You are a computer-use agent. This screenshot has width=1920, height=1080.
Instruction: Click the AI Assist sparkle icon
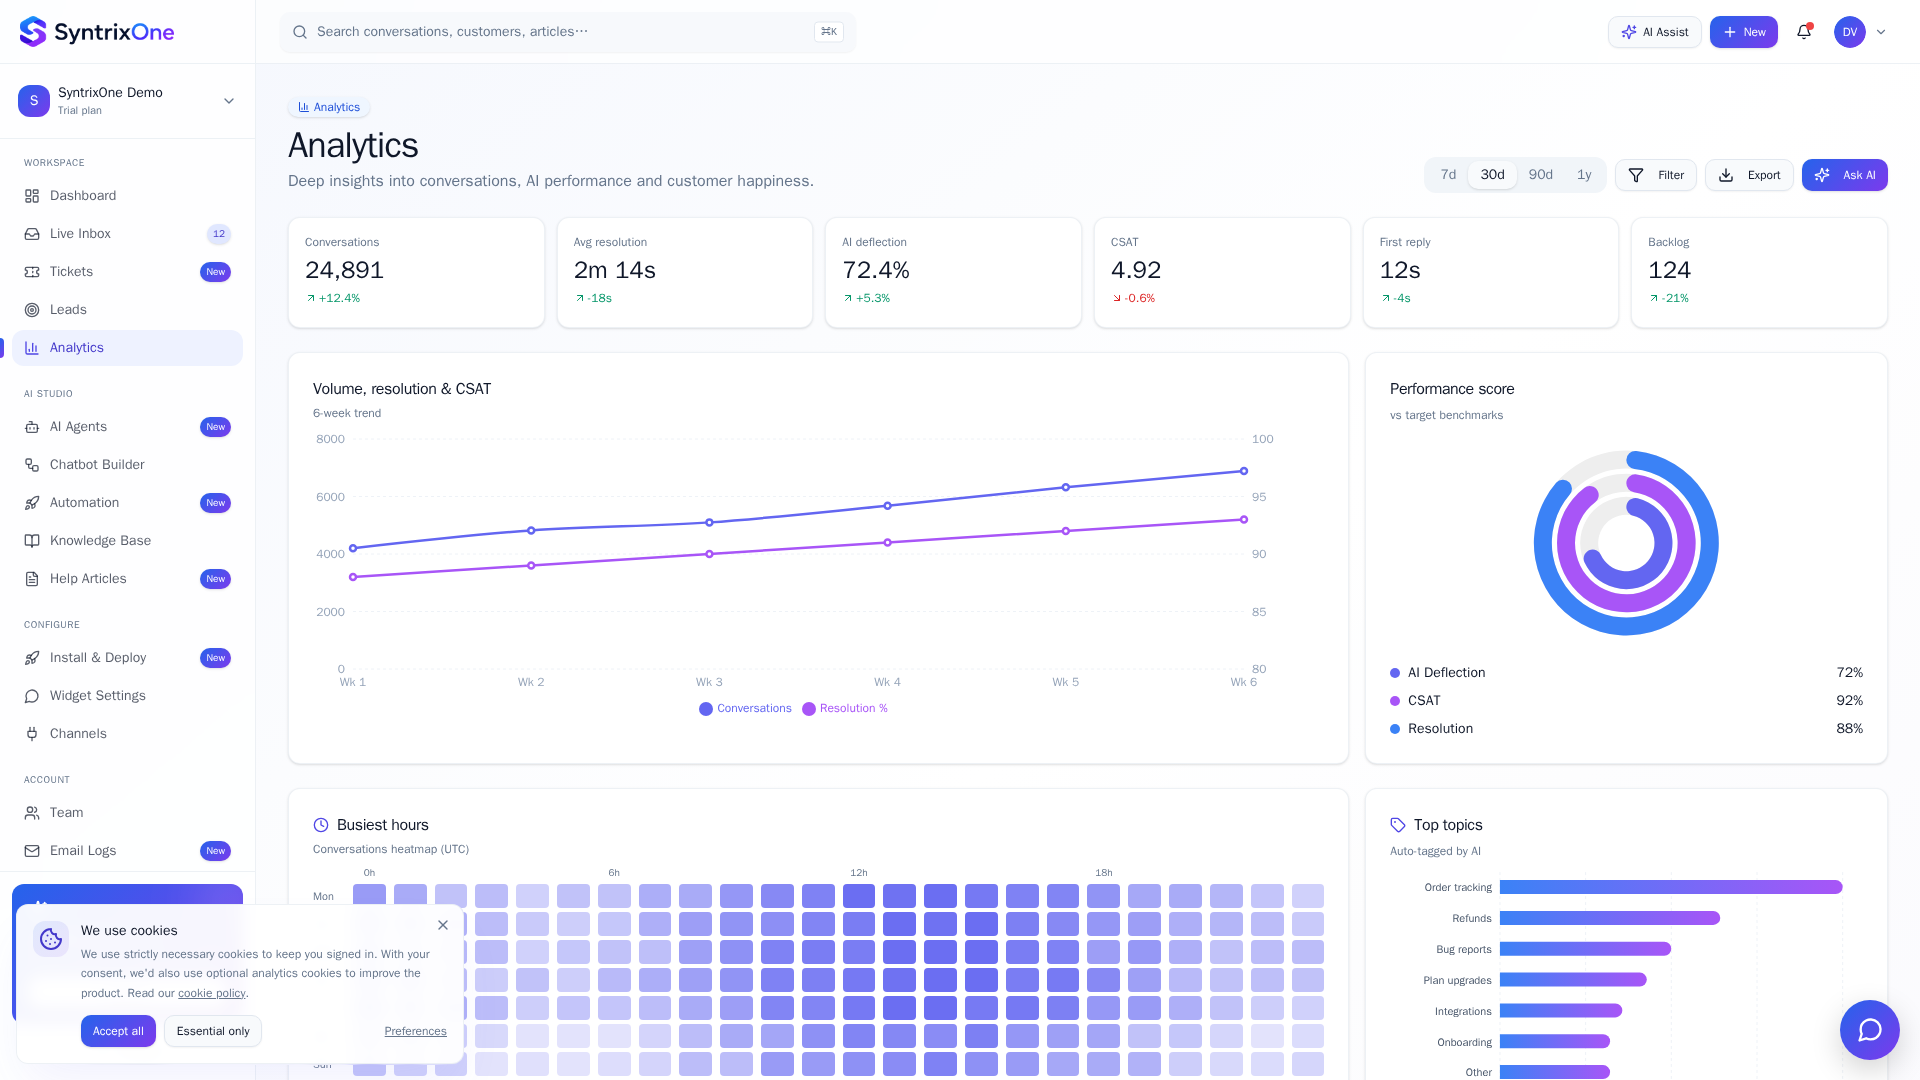(x=1629, y=32)
